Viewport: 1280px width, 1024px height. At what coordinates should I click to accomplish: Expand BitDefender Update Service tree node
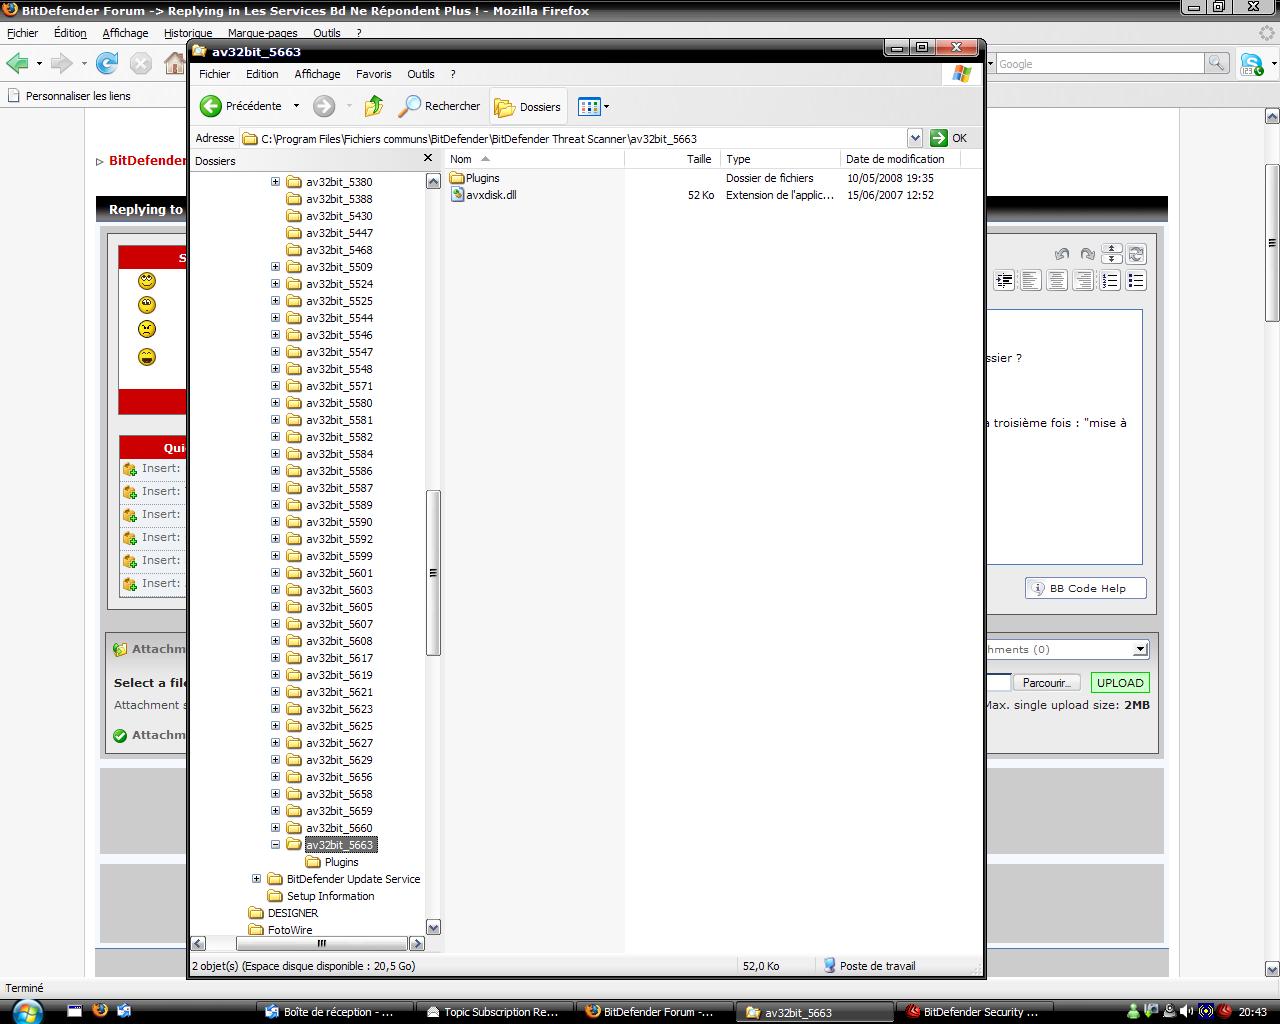(x=257, y=879)
